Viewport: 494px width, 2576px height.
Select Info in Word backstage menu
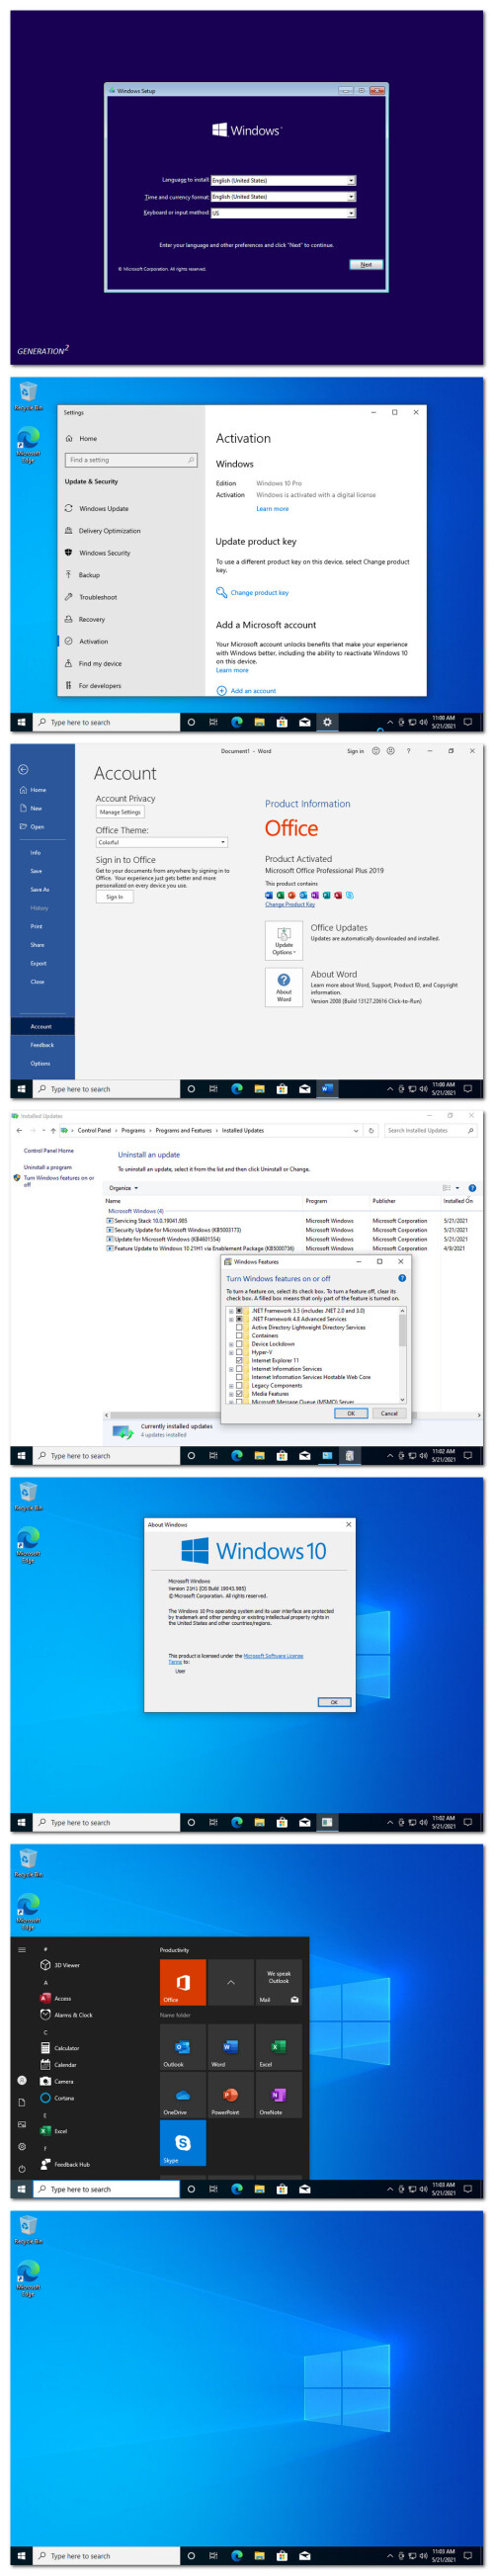35,853
